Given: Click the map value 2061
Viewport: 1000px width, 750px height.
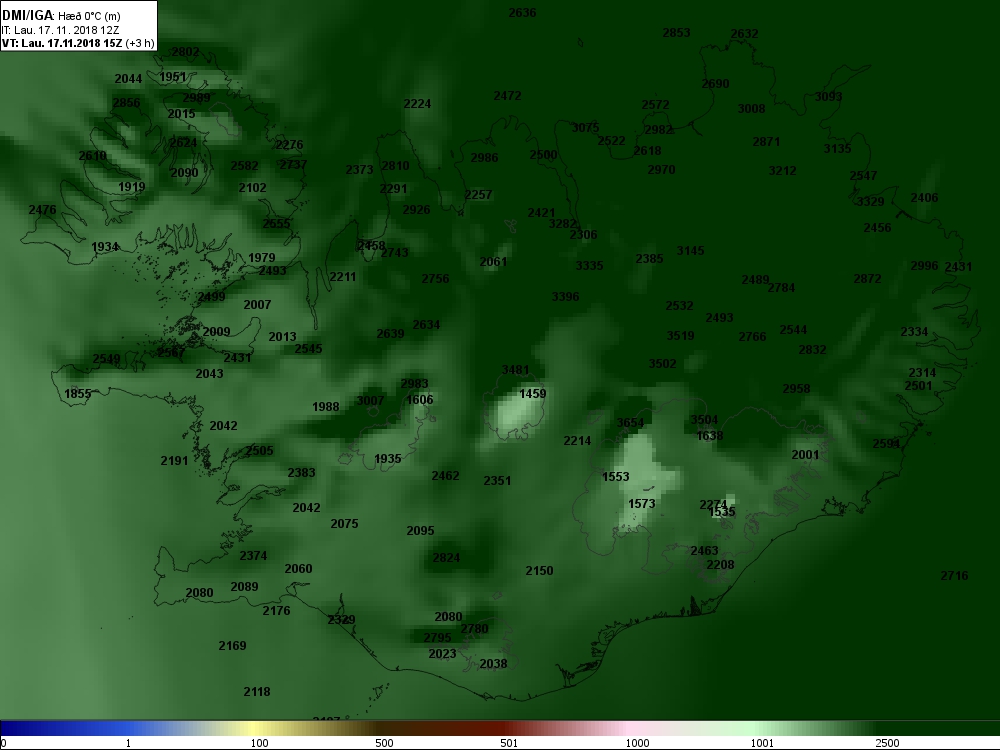Looking at the screenshot, I should [x=493, y=261].
